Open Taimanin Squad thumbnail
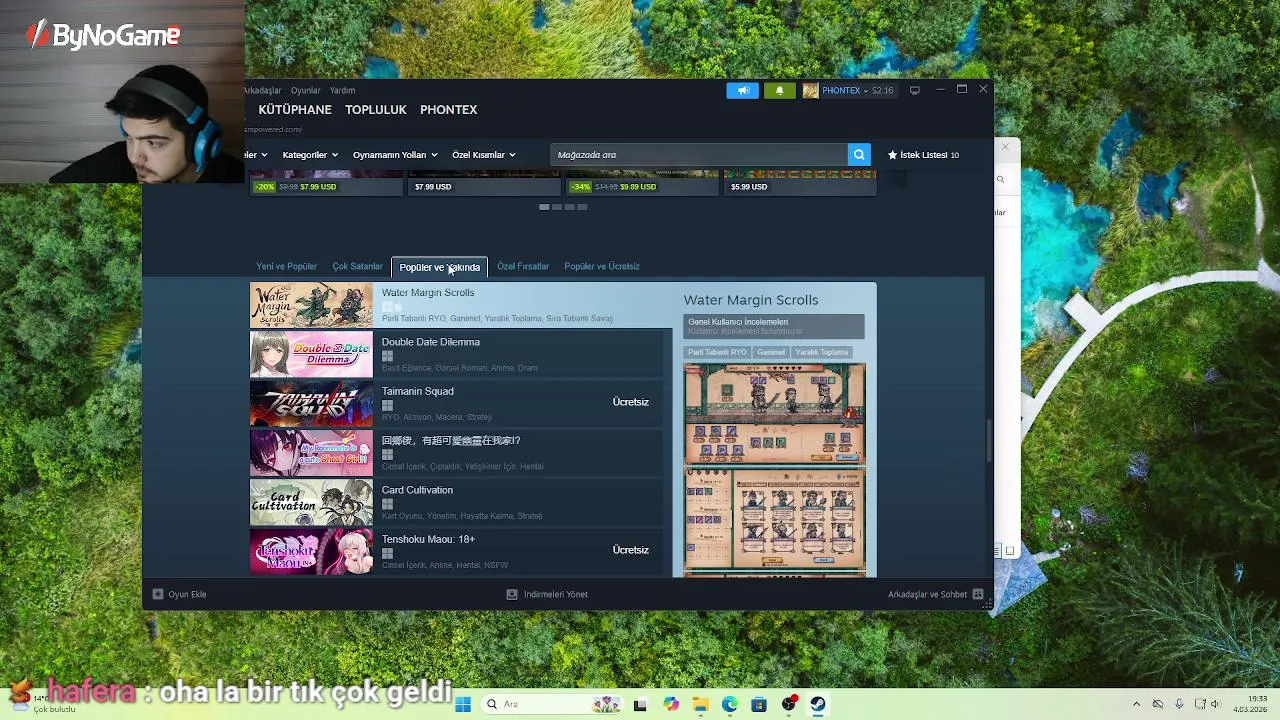This screenshot has width=1280, height=720. (x=311, y=404)
